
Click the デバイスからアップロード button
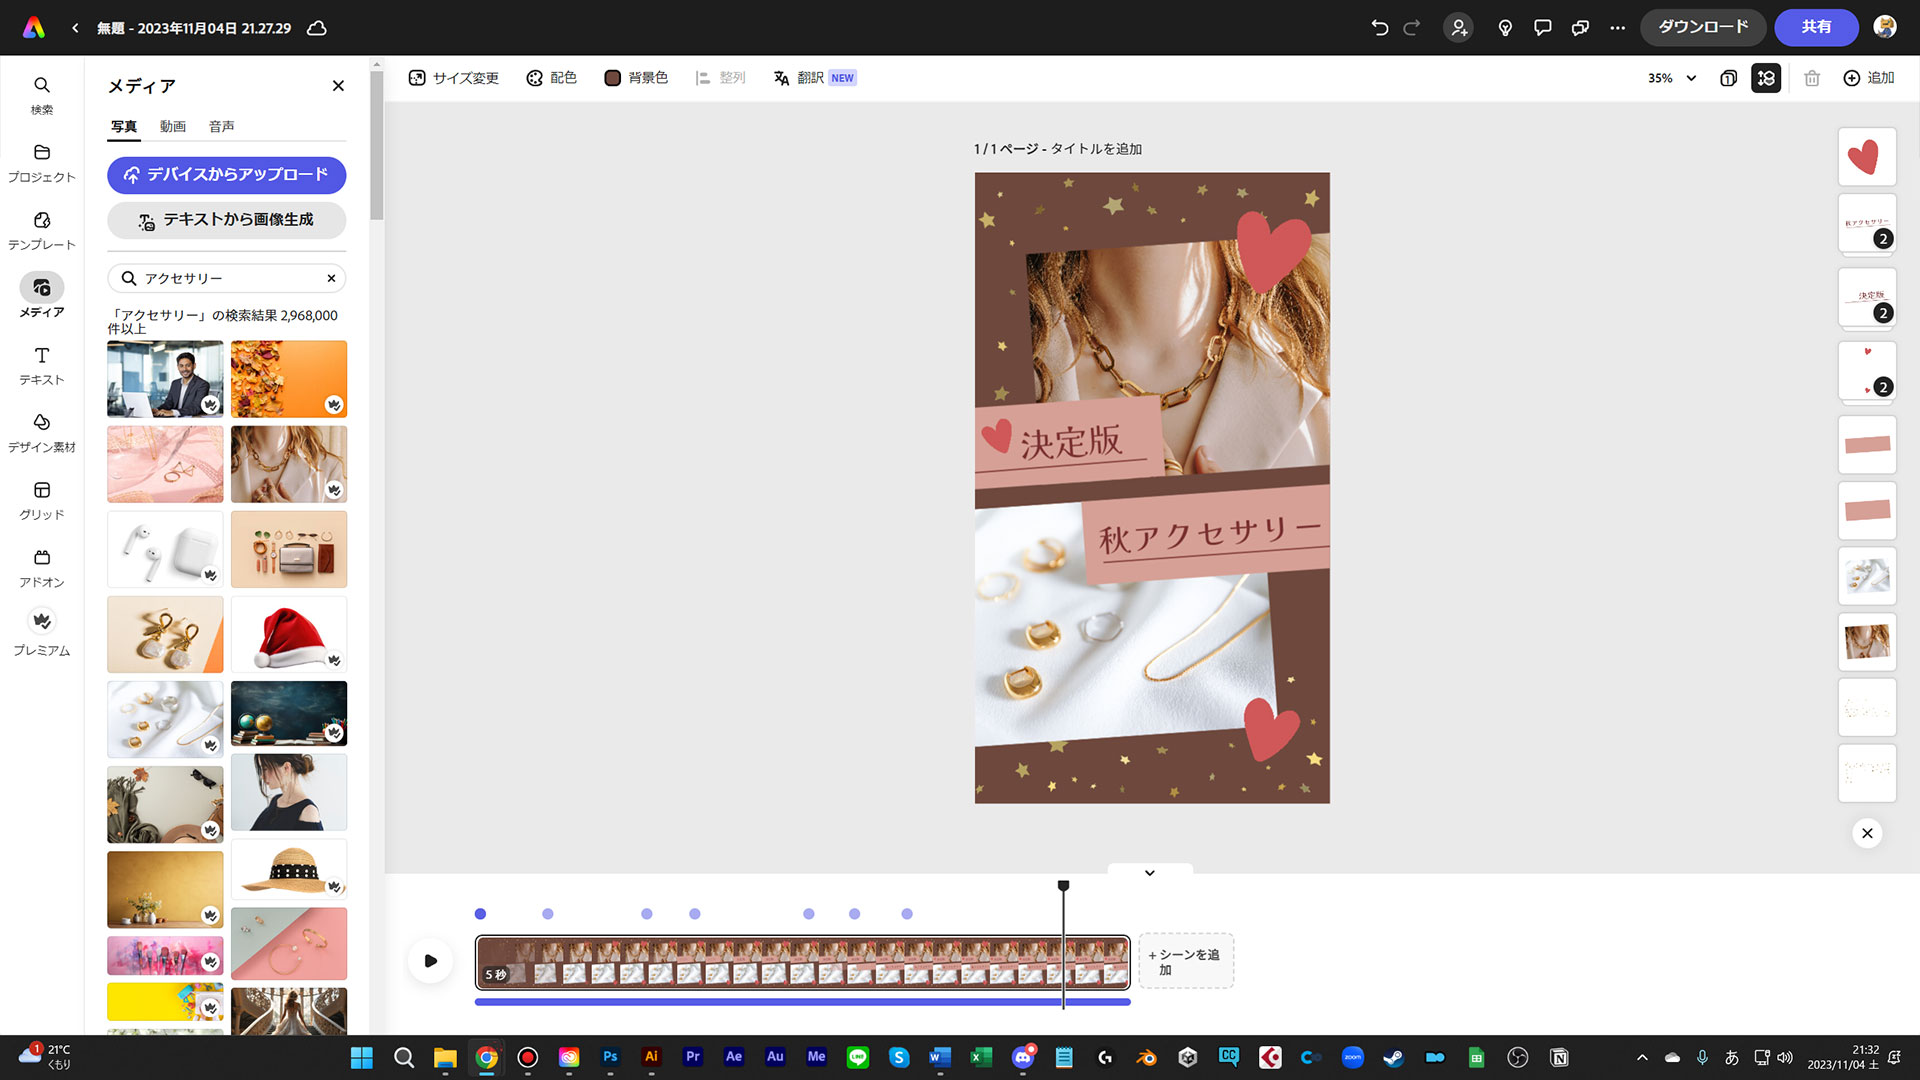click(226, 175)
